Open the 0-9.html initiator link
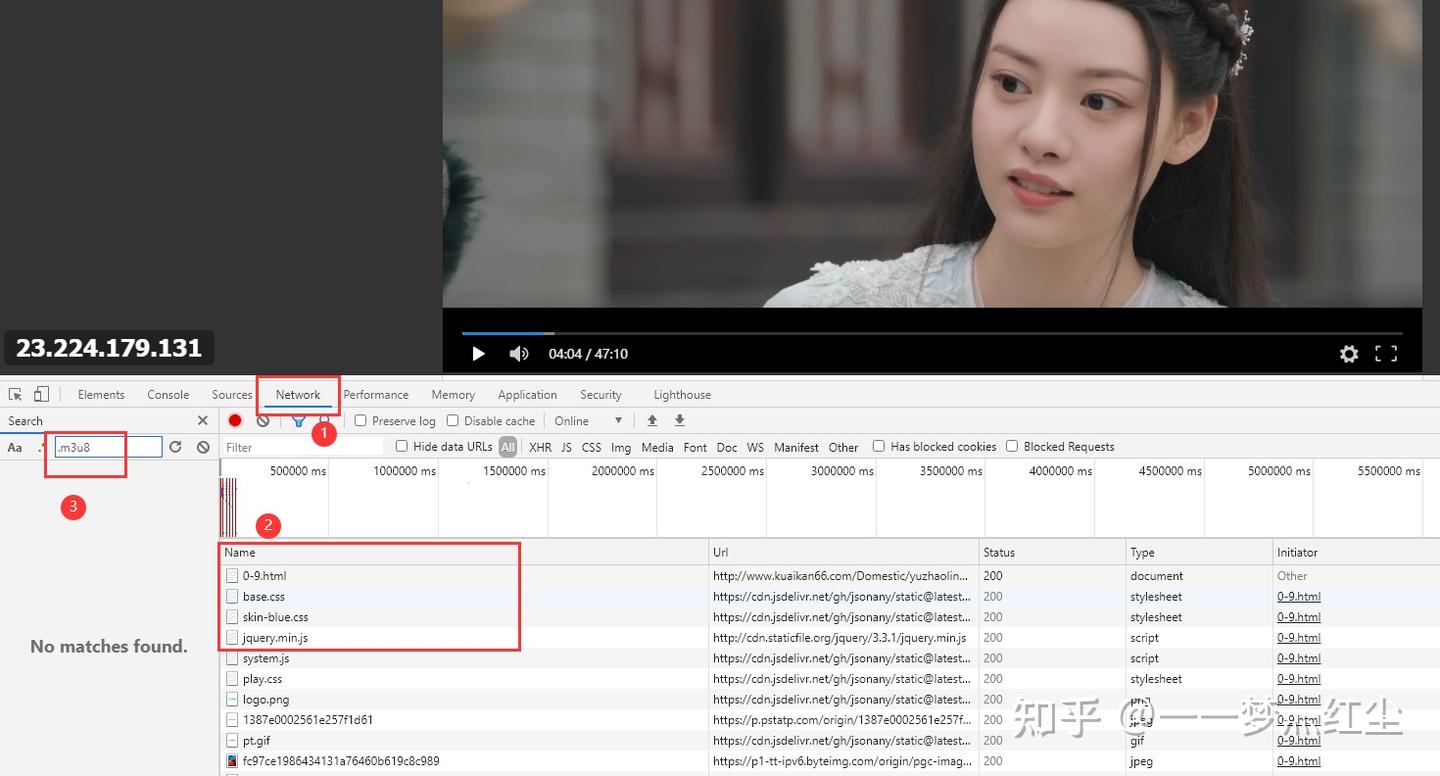This screenshot has width=1440, height=776. (x=1298, y=596)
